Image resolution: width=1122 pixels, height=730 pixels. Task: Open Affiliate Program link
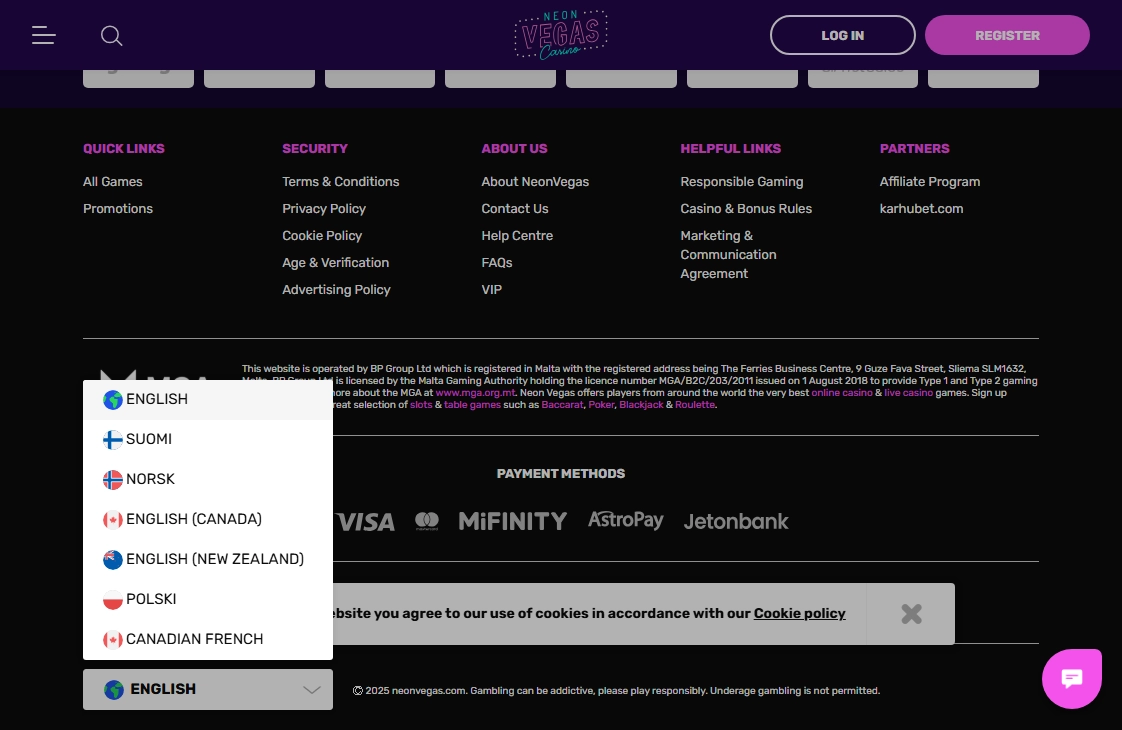[930, 182]
